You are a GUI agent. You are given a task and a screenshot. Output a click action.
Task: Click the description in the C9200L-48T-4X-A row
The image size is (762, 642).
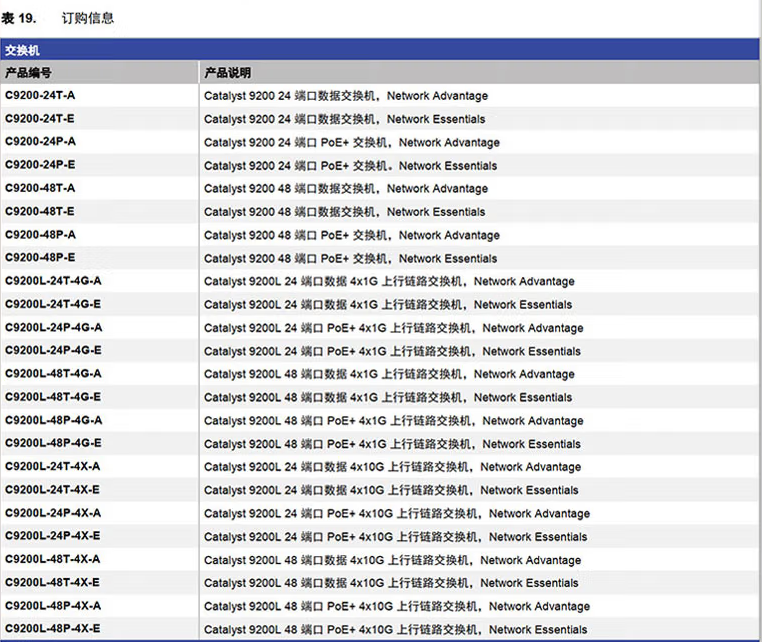(x=392, y=560)
